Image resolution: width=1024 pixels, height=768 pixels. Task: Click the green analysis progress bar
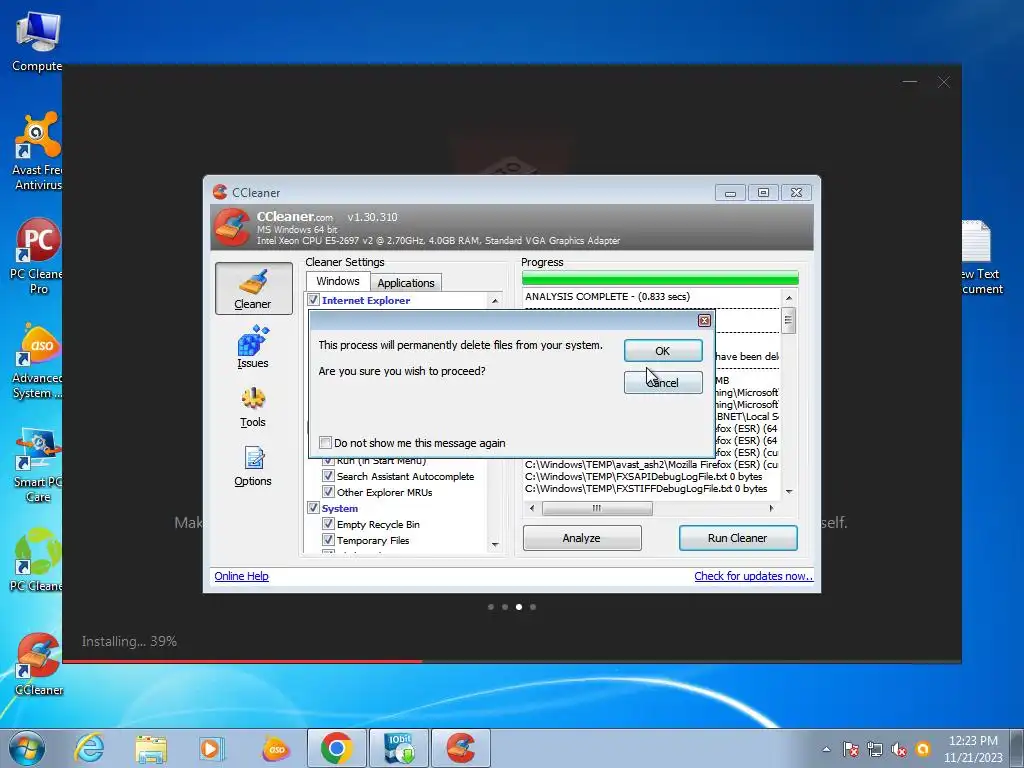(x=660, y=278)
